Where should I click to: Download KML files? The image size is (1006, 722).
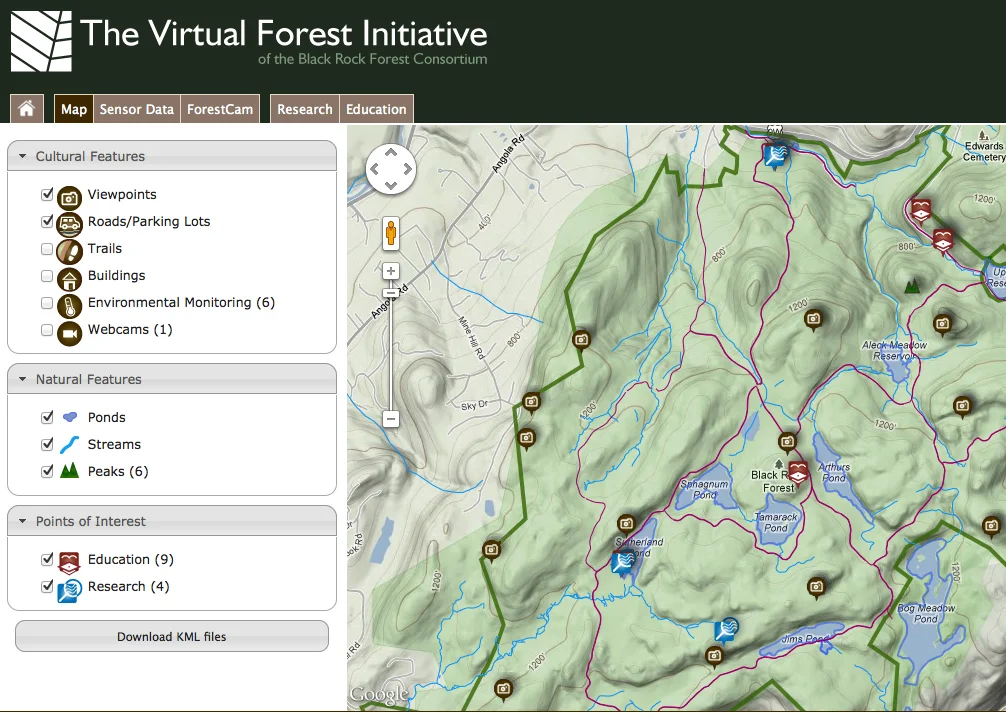(x=172, y=636)
